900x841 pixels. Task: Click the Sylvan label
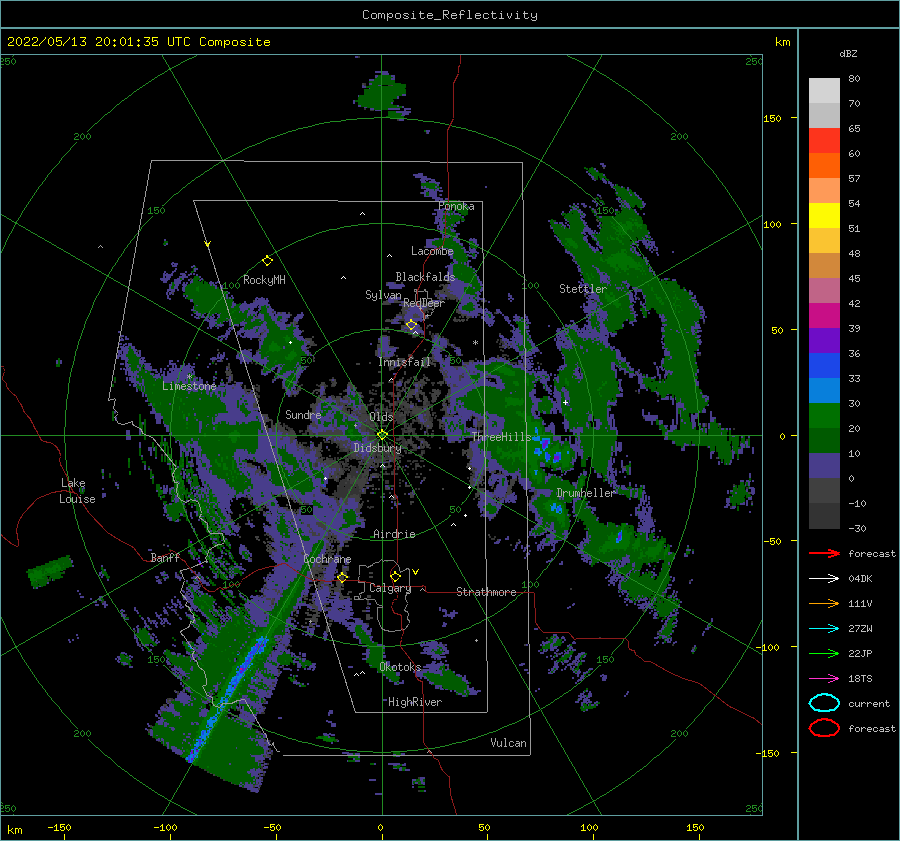383,295
